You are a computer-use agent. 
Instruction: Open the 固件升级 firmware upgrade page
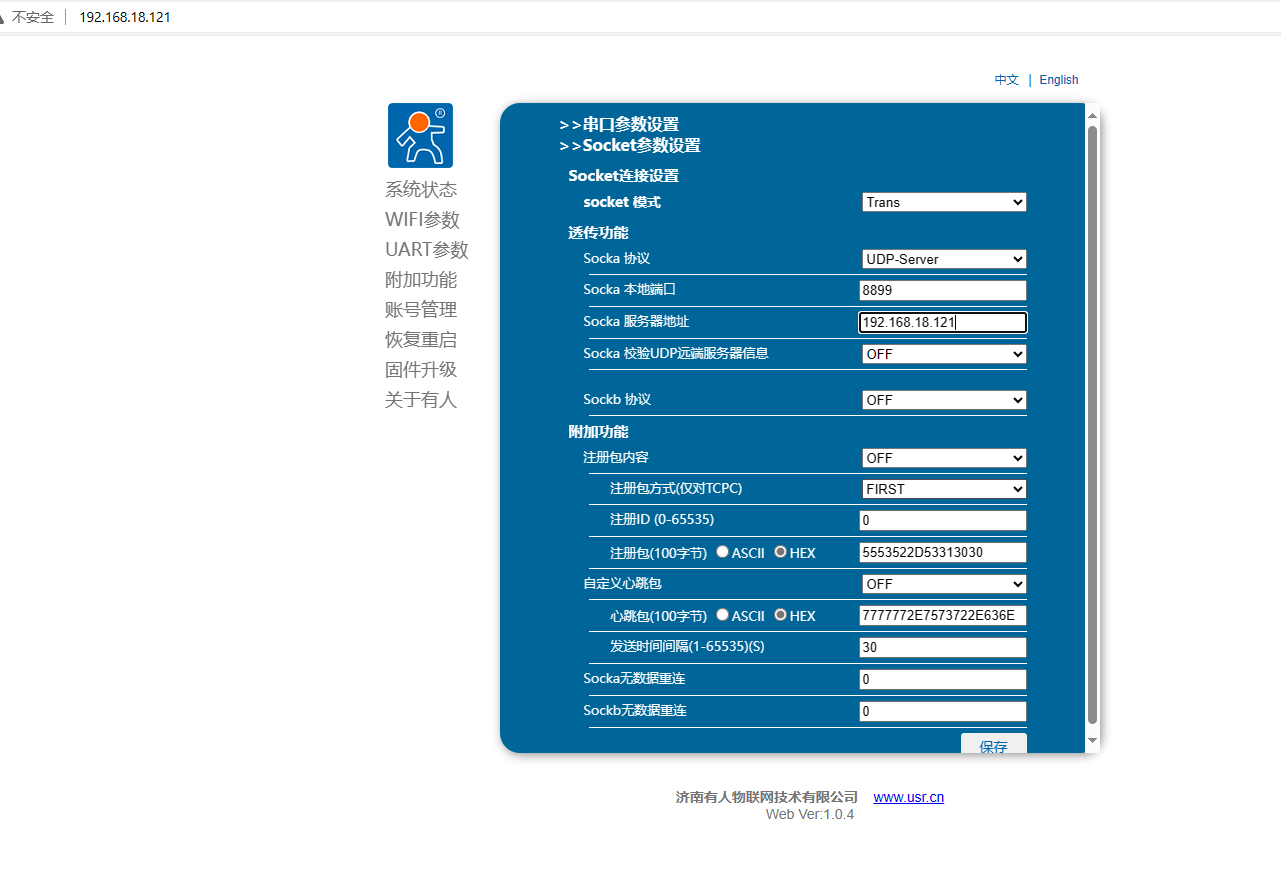(421, 370)
